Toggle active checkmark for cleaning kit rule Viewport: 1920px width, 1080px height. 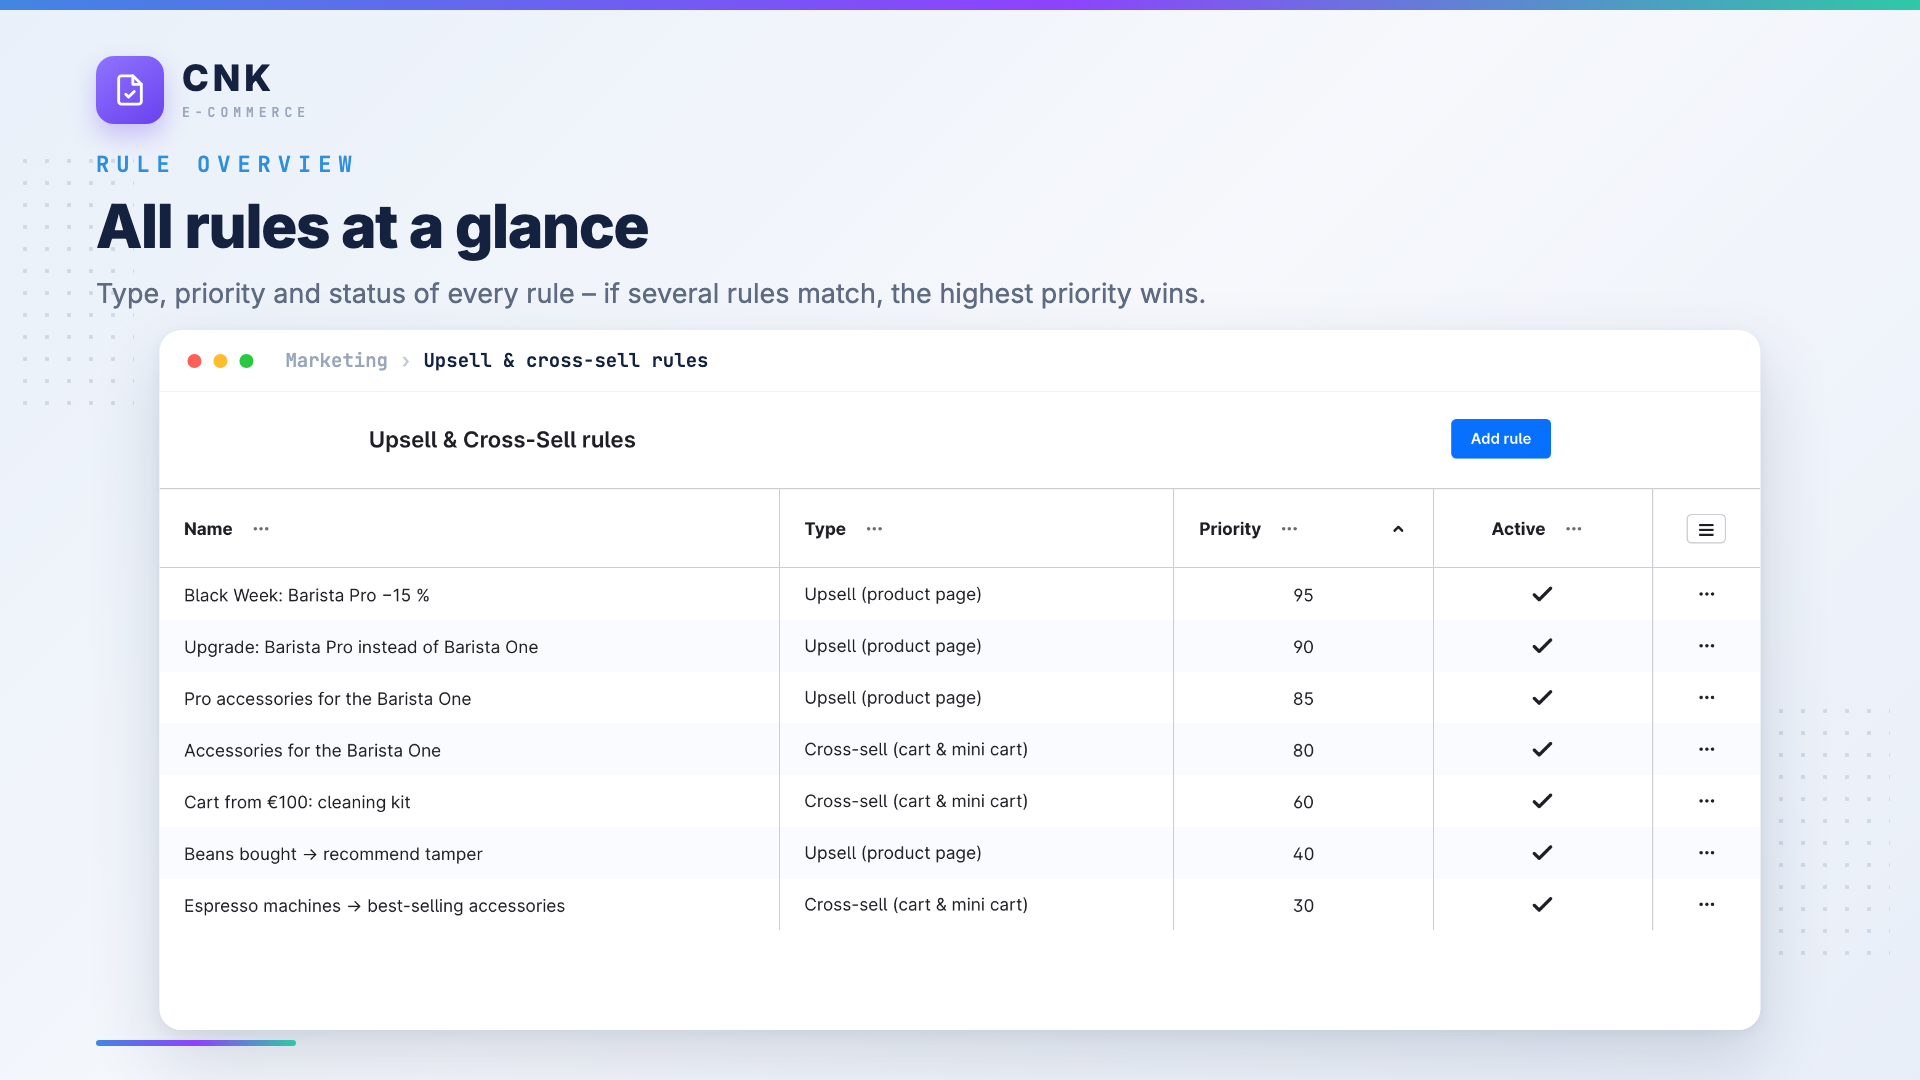point(1542,801)
